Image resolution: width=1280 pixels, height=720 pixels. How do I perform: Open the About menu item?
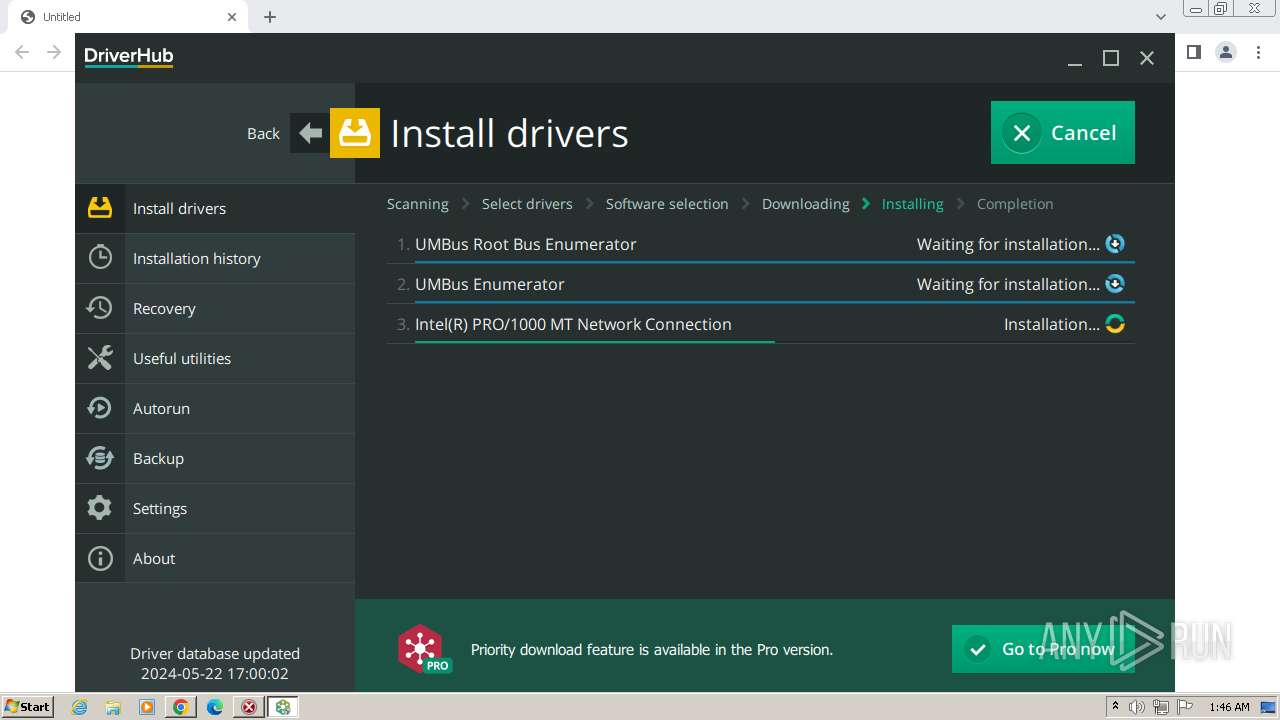215,558
